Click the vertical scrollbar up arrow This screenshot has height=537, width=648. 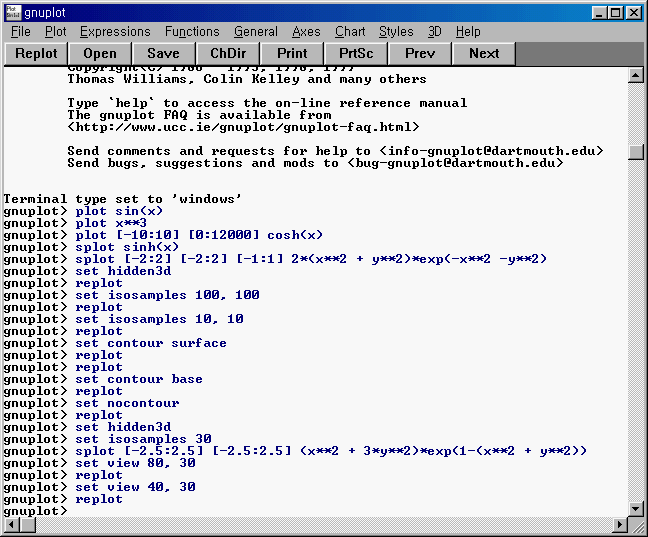[636, 75]
